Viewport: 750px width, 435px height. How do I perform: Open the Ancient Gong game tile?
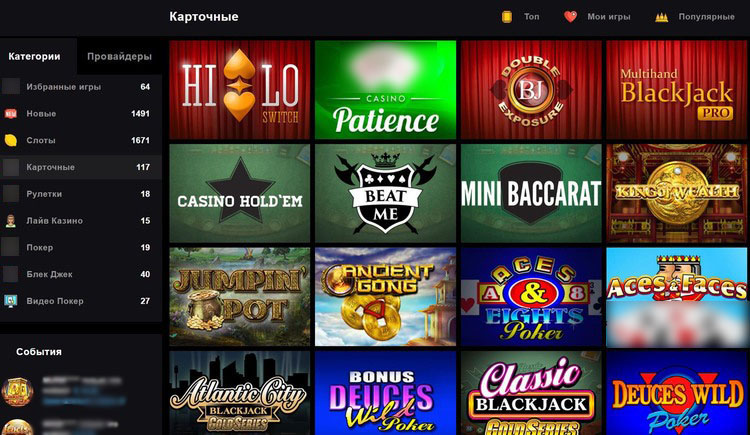386,297
